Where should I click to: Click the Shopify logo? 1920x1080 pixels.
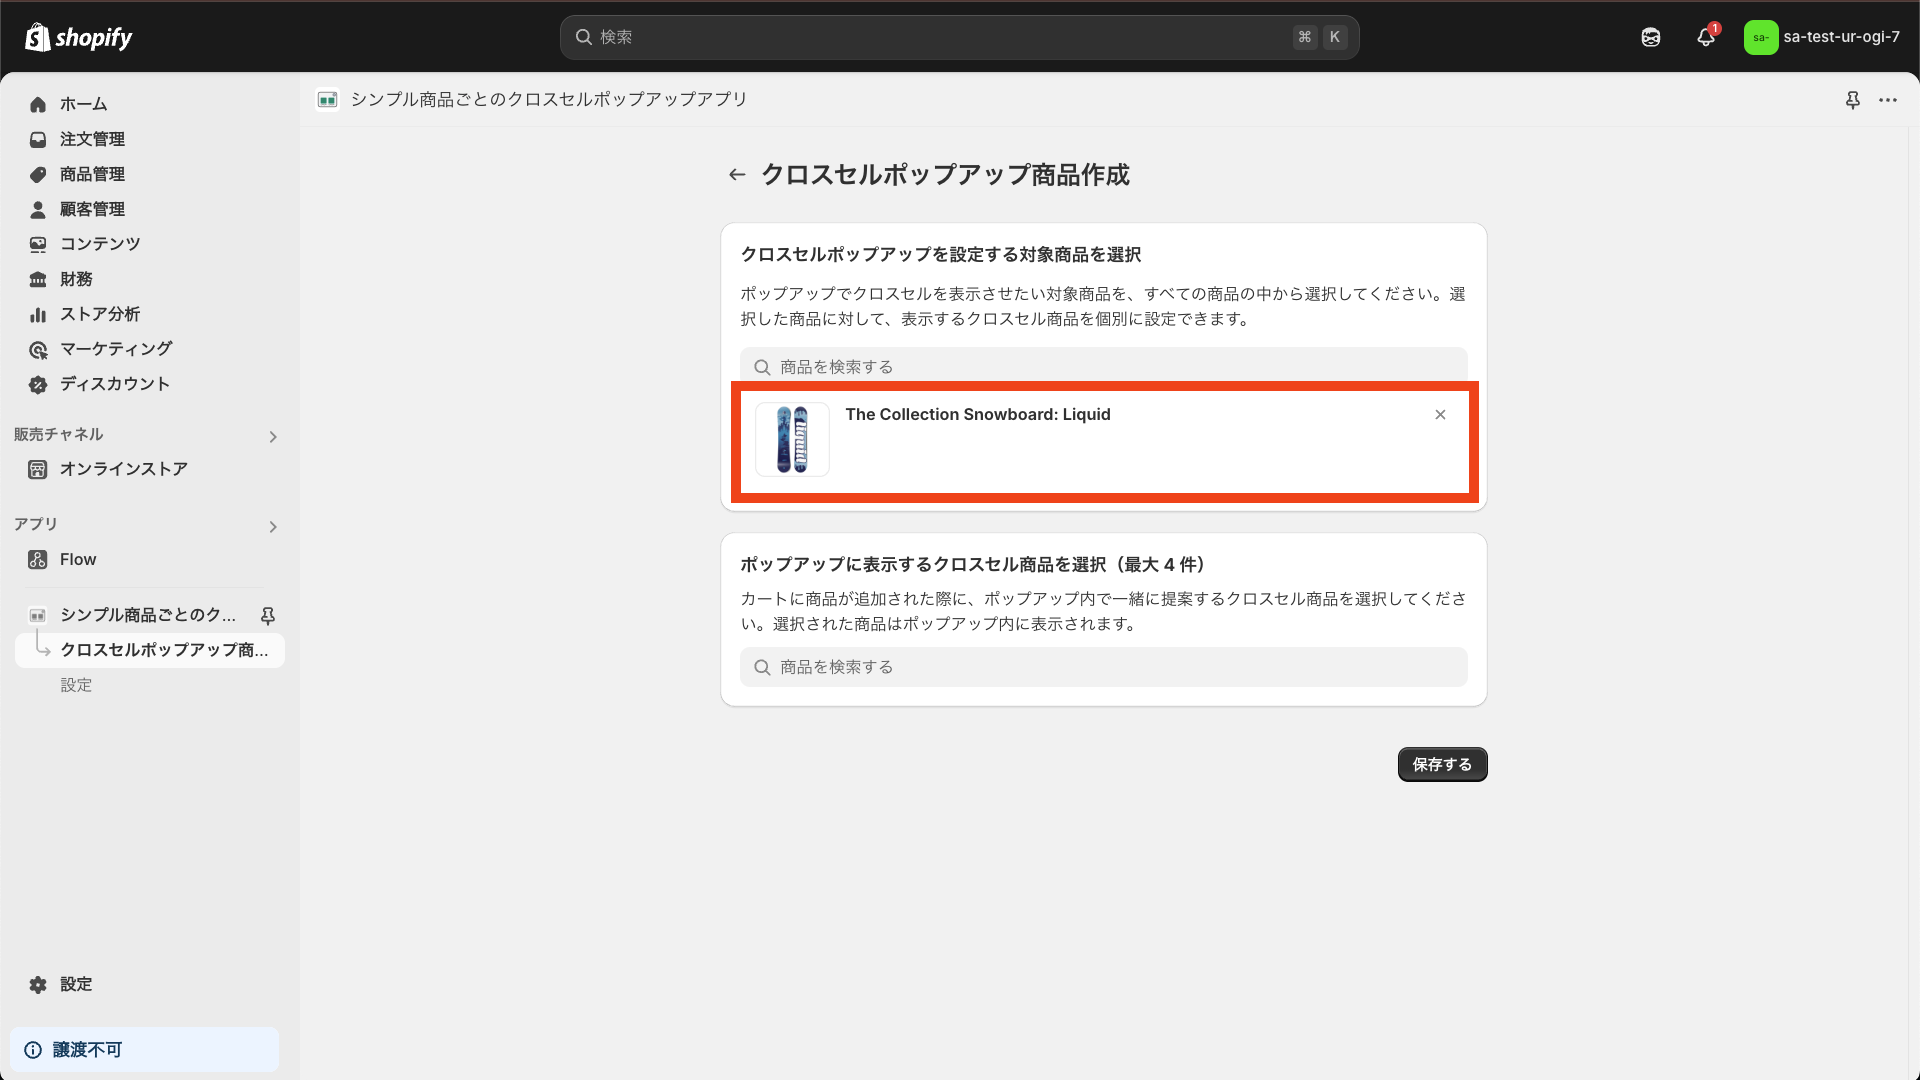coord(77,37)
